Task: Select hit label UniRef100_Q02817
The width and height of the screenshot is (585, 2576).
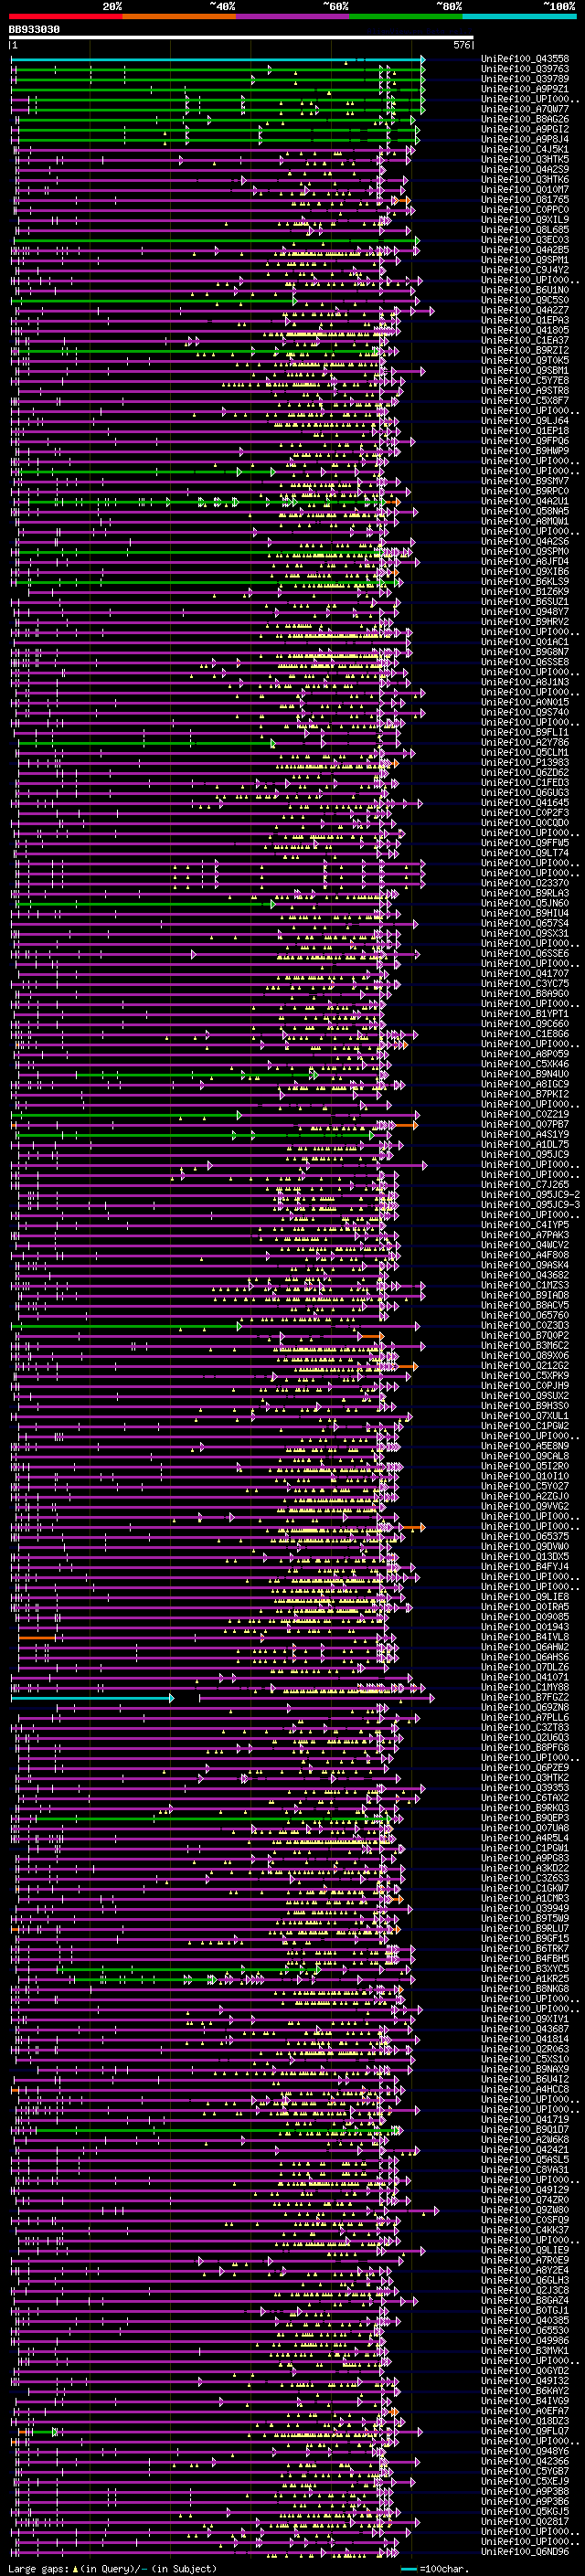Action: pos(525,2521)
